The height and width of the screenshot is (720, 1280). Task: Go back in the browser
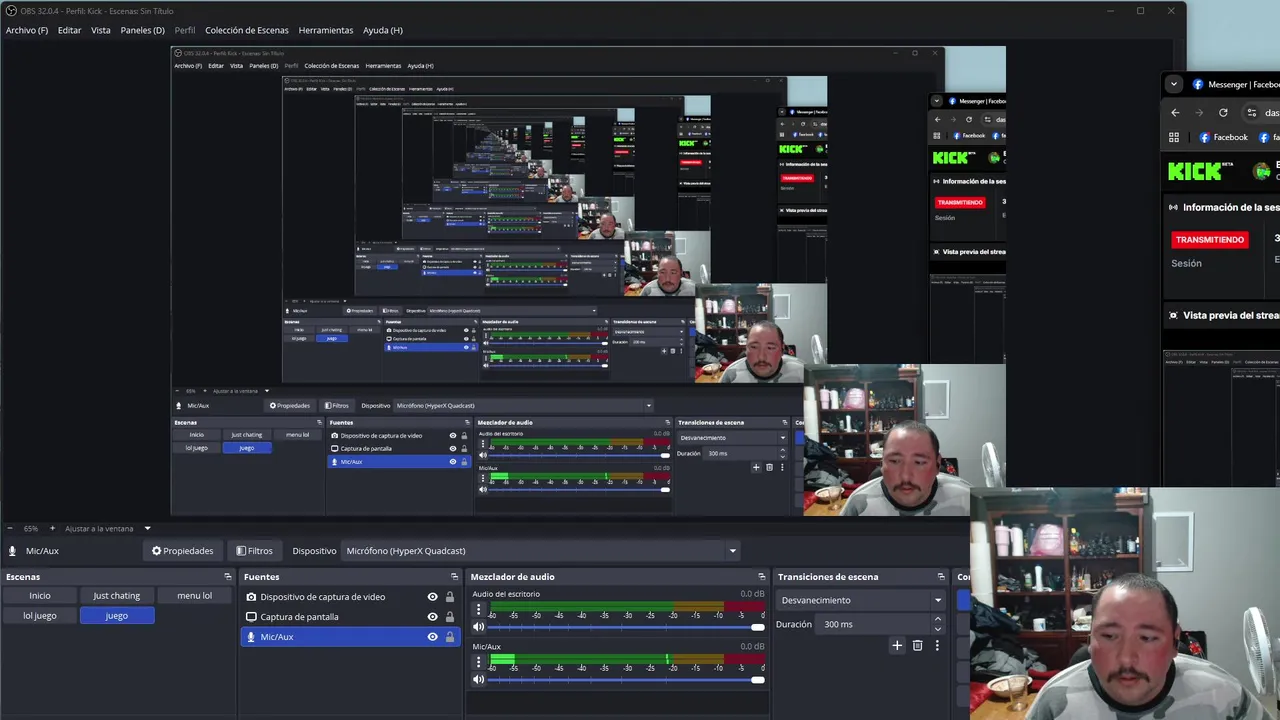pyautogui.click(x=1175, y=113)
